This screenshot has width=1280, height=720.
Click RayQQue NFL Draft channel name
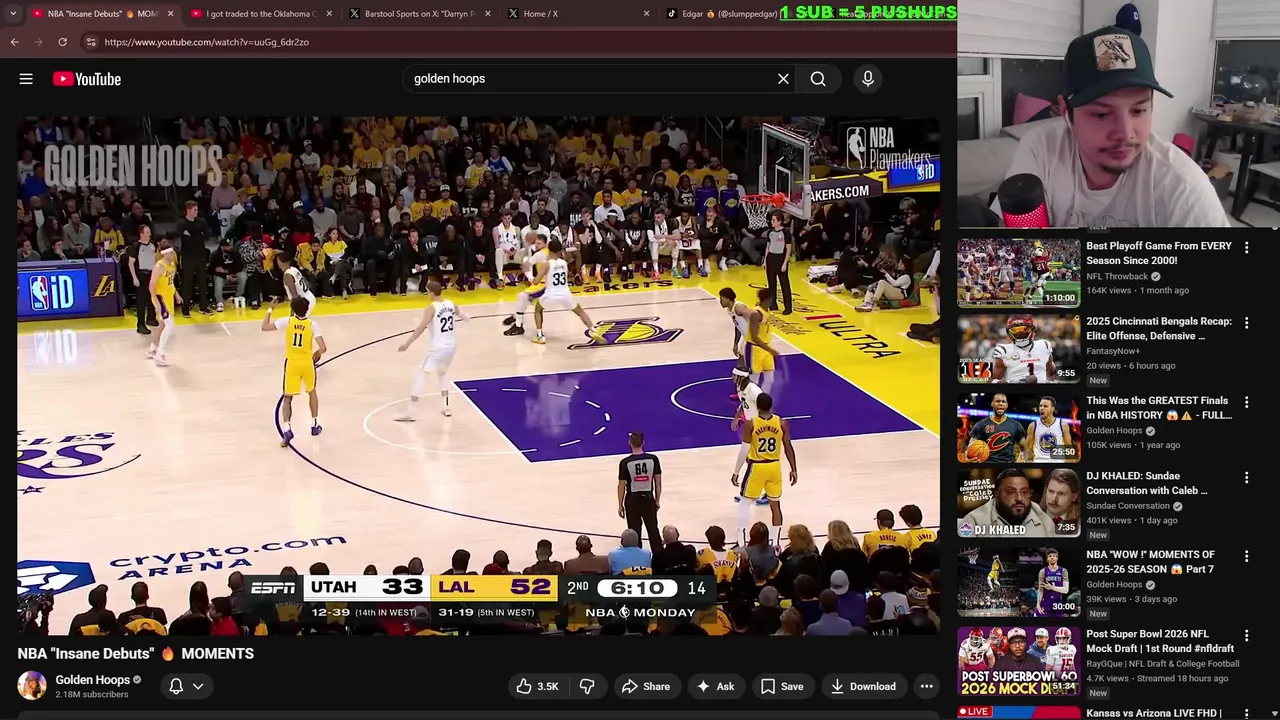pyautogui.click(x=1163, y=663)
